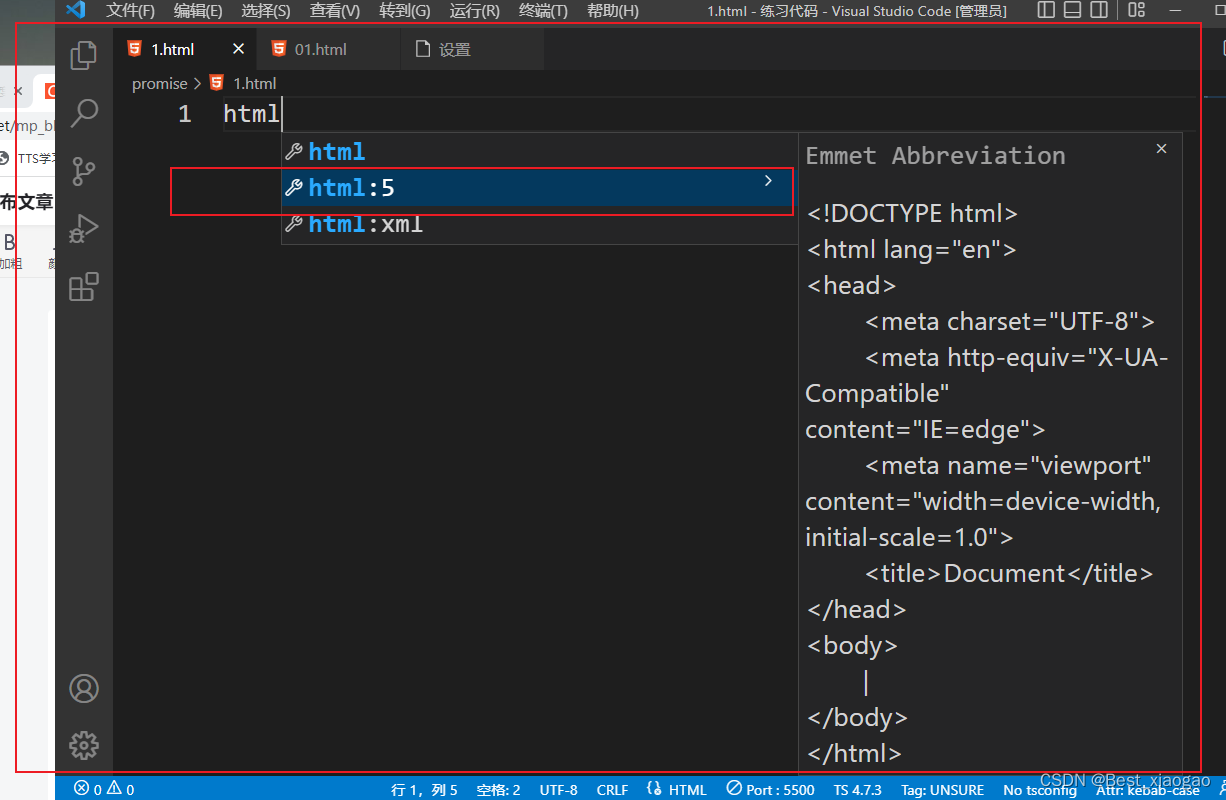This screenshot has width=1226, height=800.
Task: Open the Explorer sidebar
Action: 84,55
